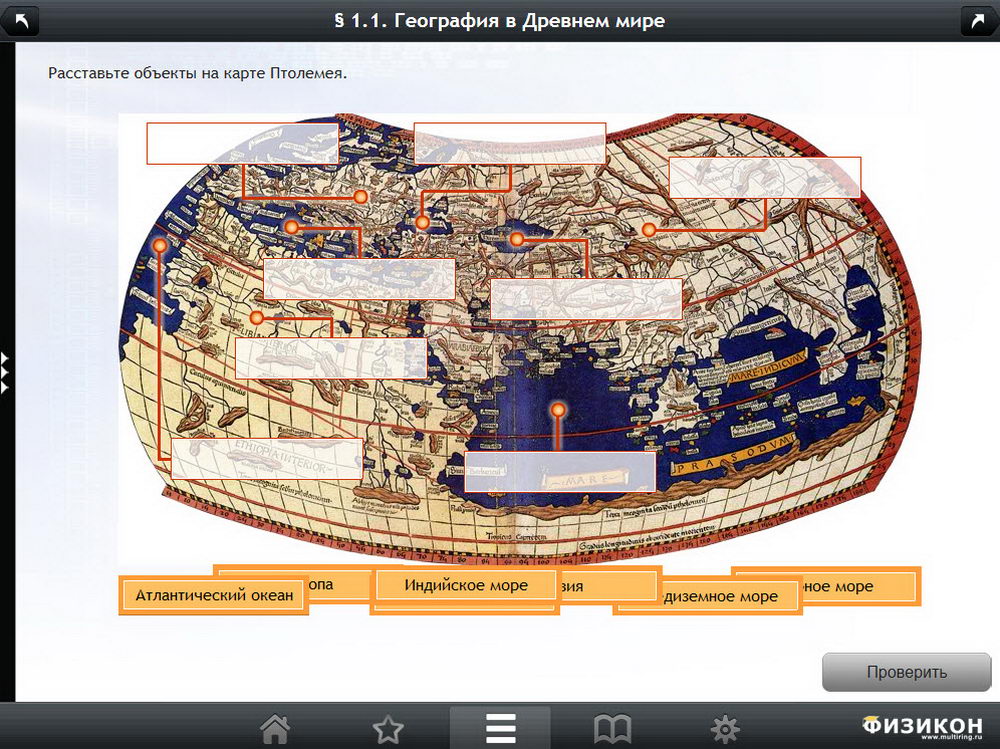The width and height of the screenshot is (1000, 749).
Task: Pick the 'Индийское море' label tile
Action: 465,585
